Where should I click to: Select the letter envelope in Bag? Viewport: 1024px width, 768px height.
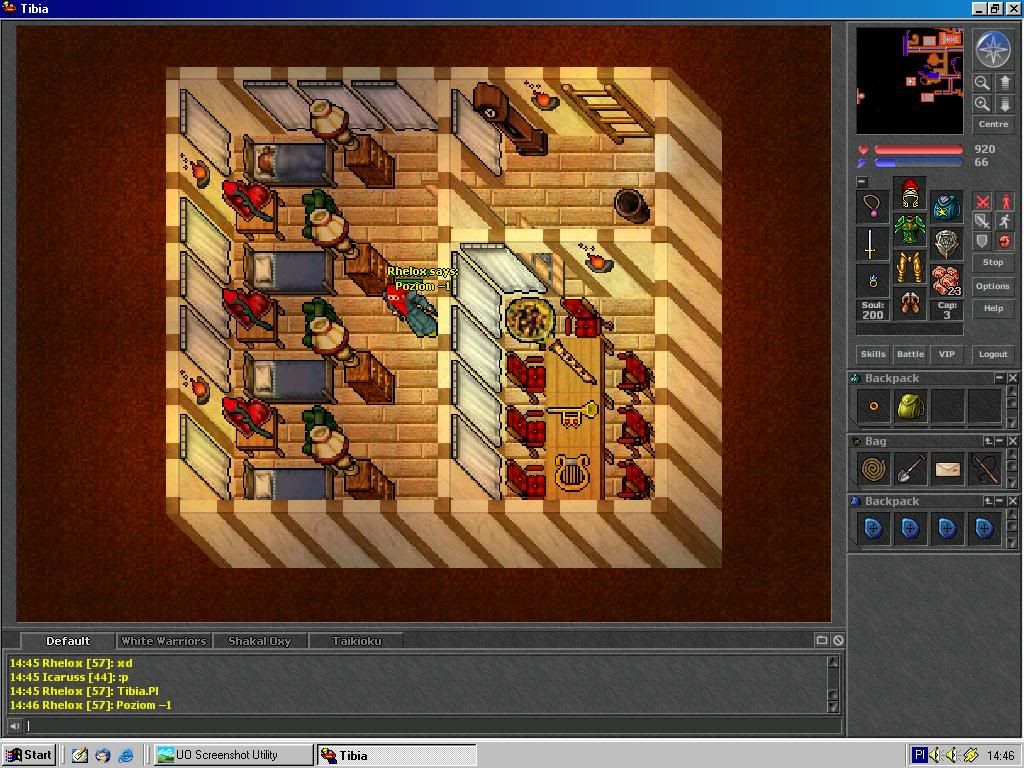click(x=948, y=469)
